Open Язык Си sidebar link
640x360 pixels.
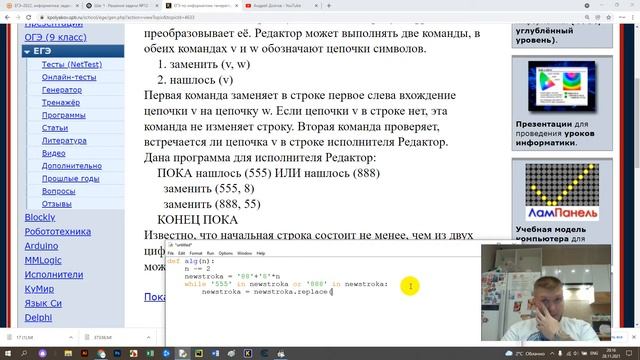[x=43, y=303]
